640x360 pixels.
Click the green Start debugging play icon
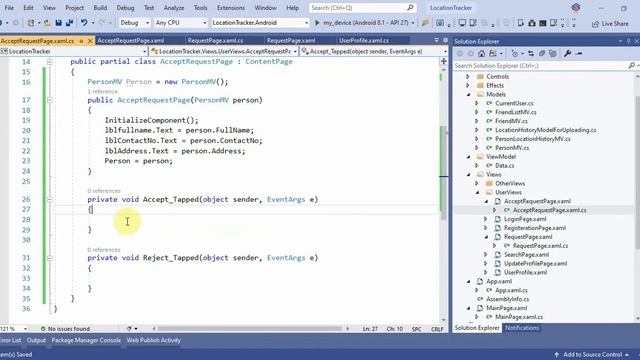coord(317,23)
